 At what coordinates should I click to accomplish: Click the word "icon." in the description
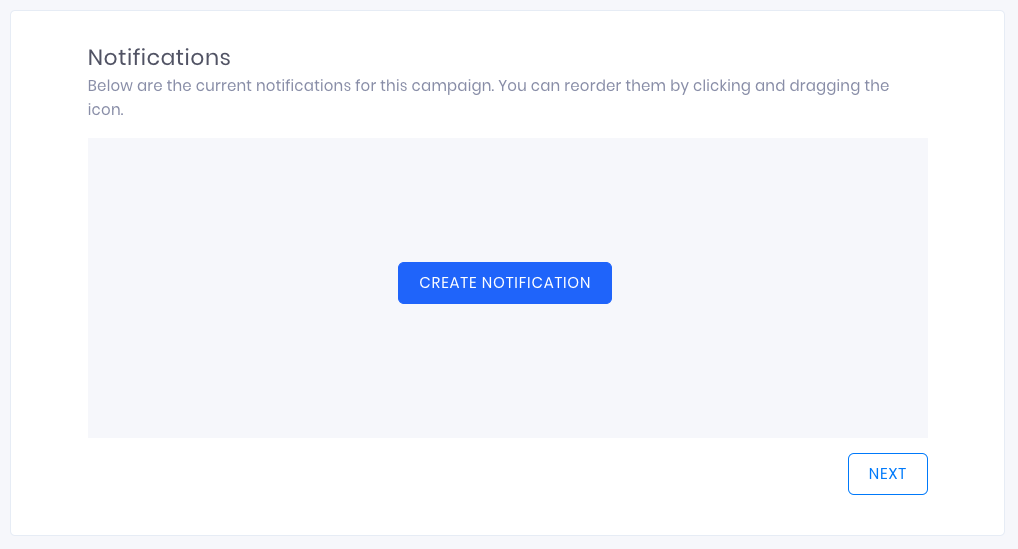pos(105,110)
